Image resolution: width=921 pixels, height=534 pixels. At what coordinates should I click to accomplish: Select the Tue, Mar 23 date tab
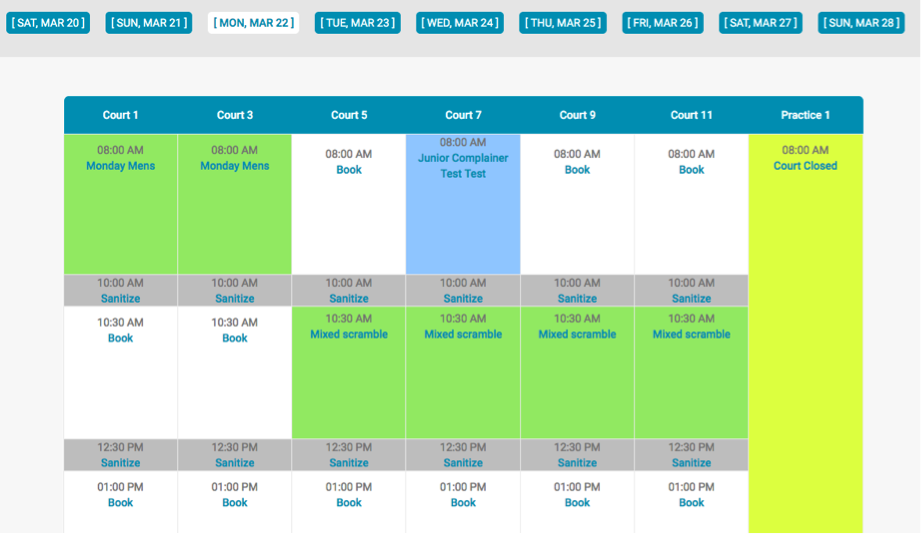[x=357, y=23]
